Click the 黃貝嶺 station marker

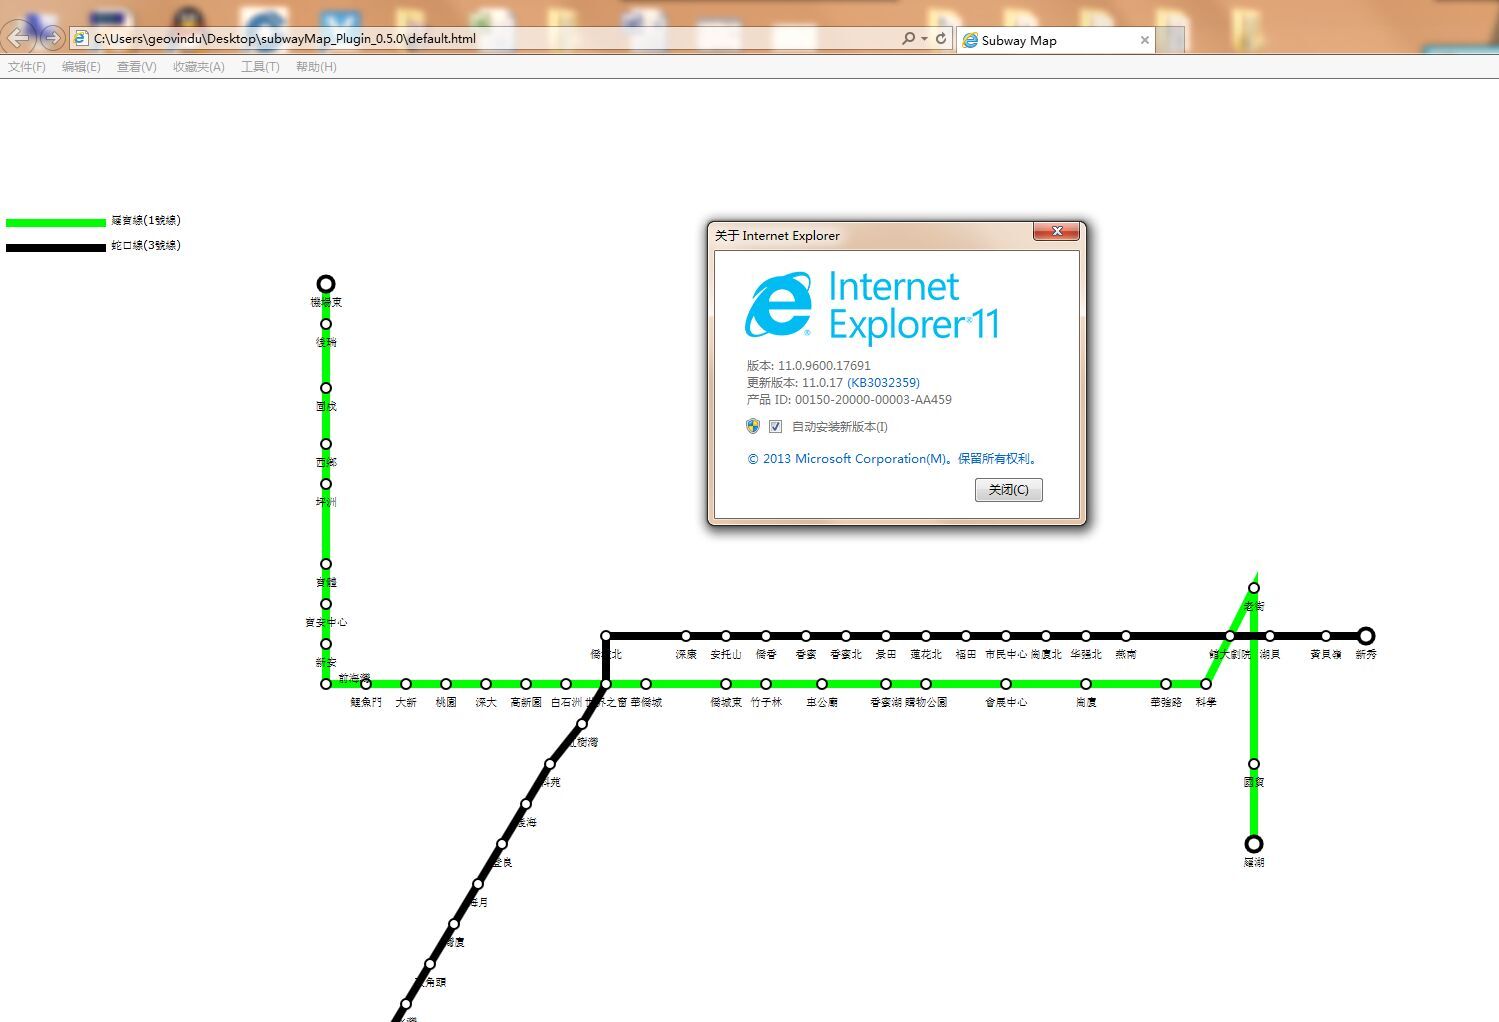1326,636
